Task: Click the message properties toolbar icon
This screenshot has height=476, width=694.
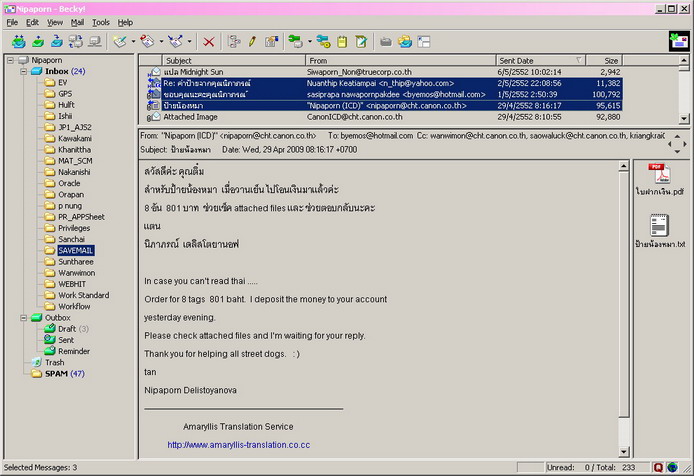Action: (271, 42)
